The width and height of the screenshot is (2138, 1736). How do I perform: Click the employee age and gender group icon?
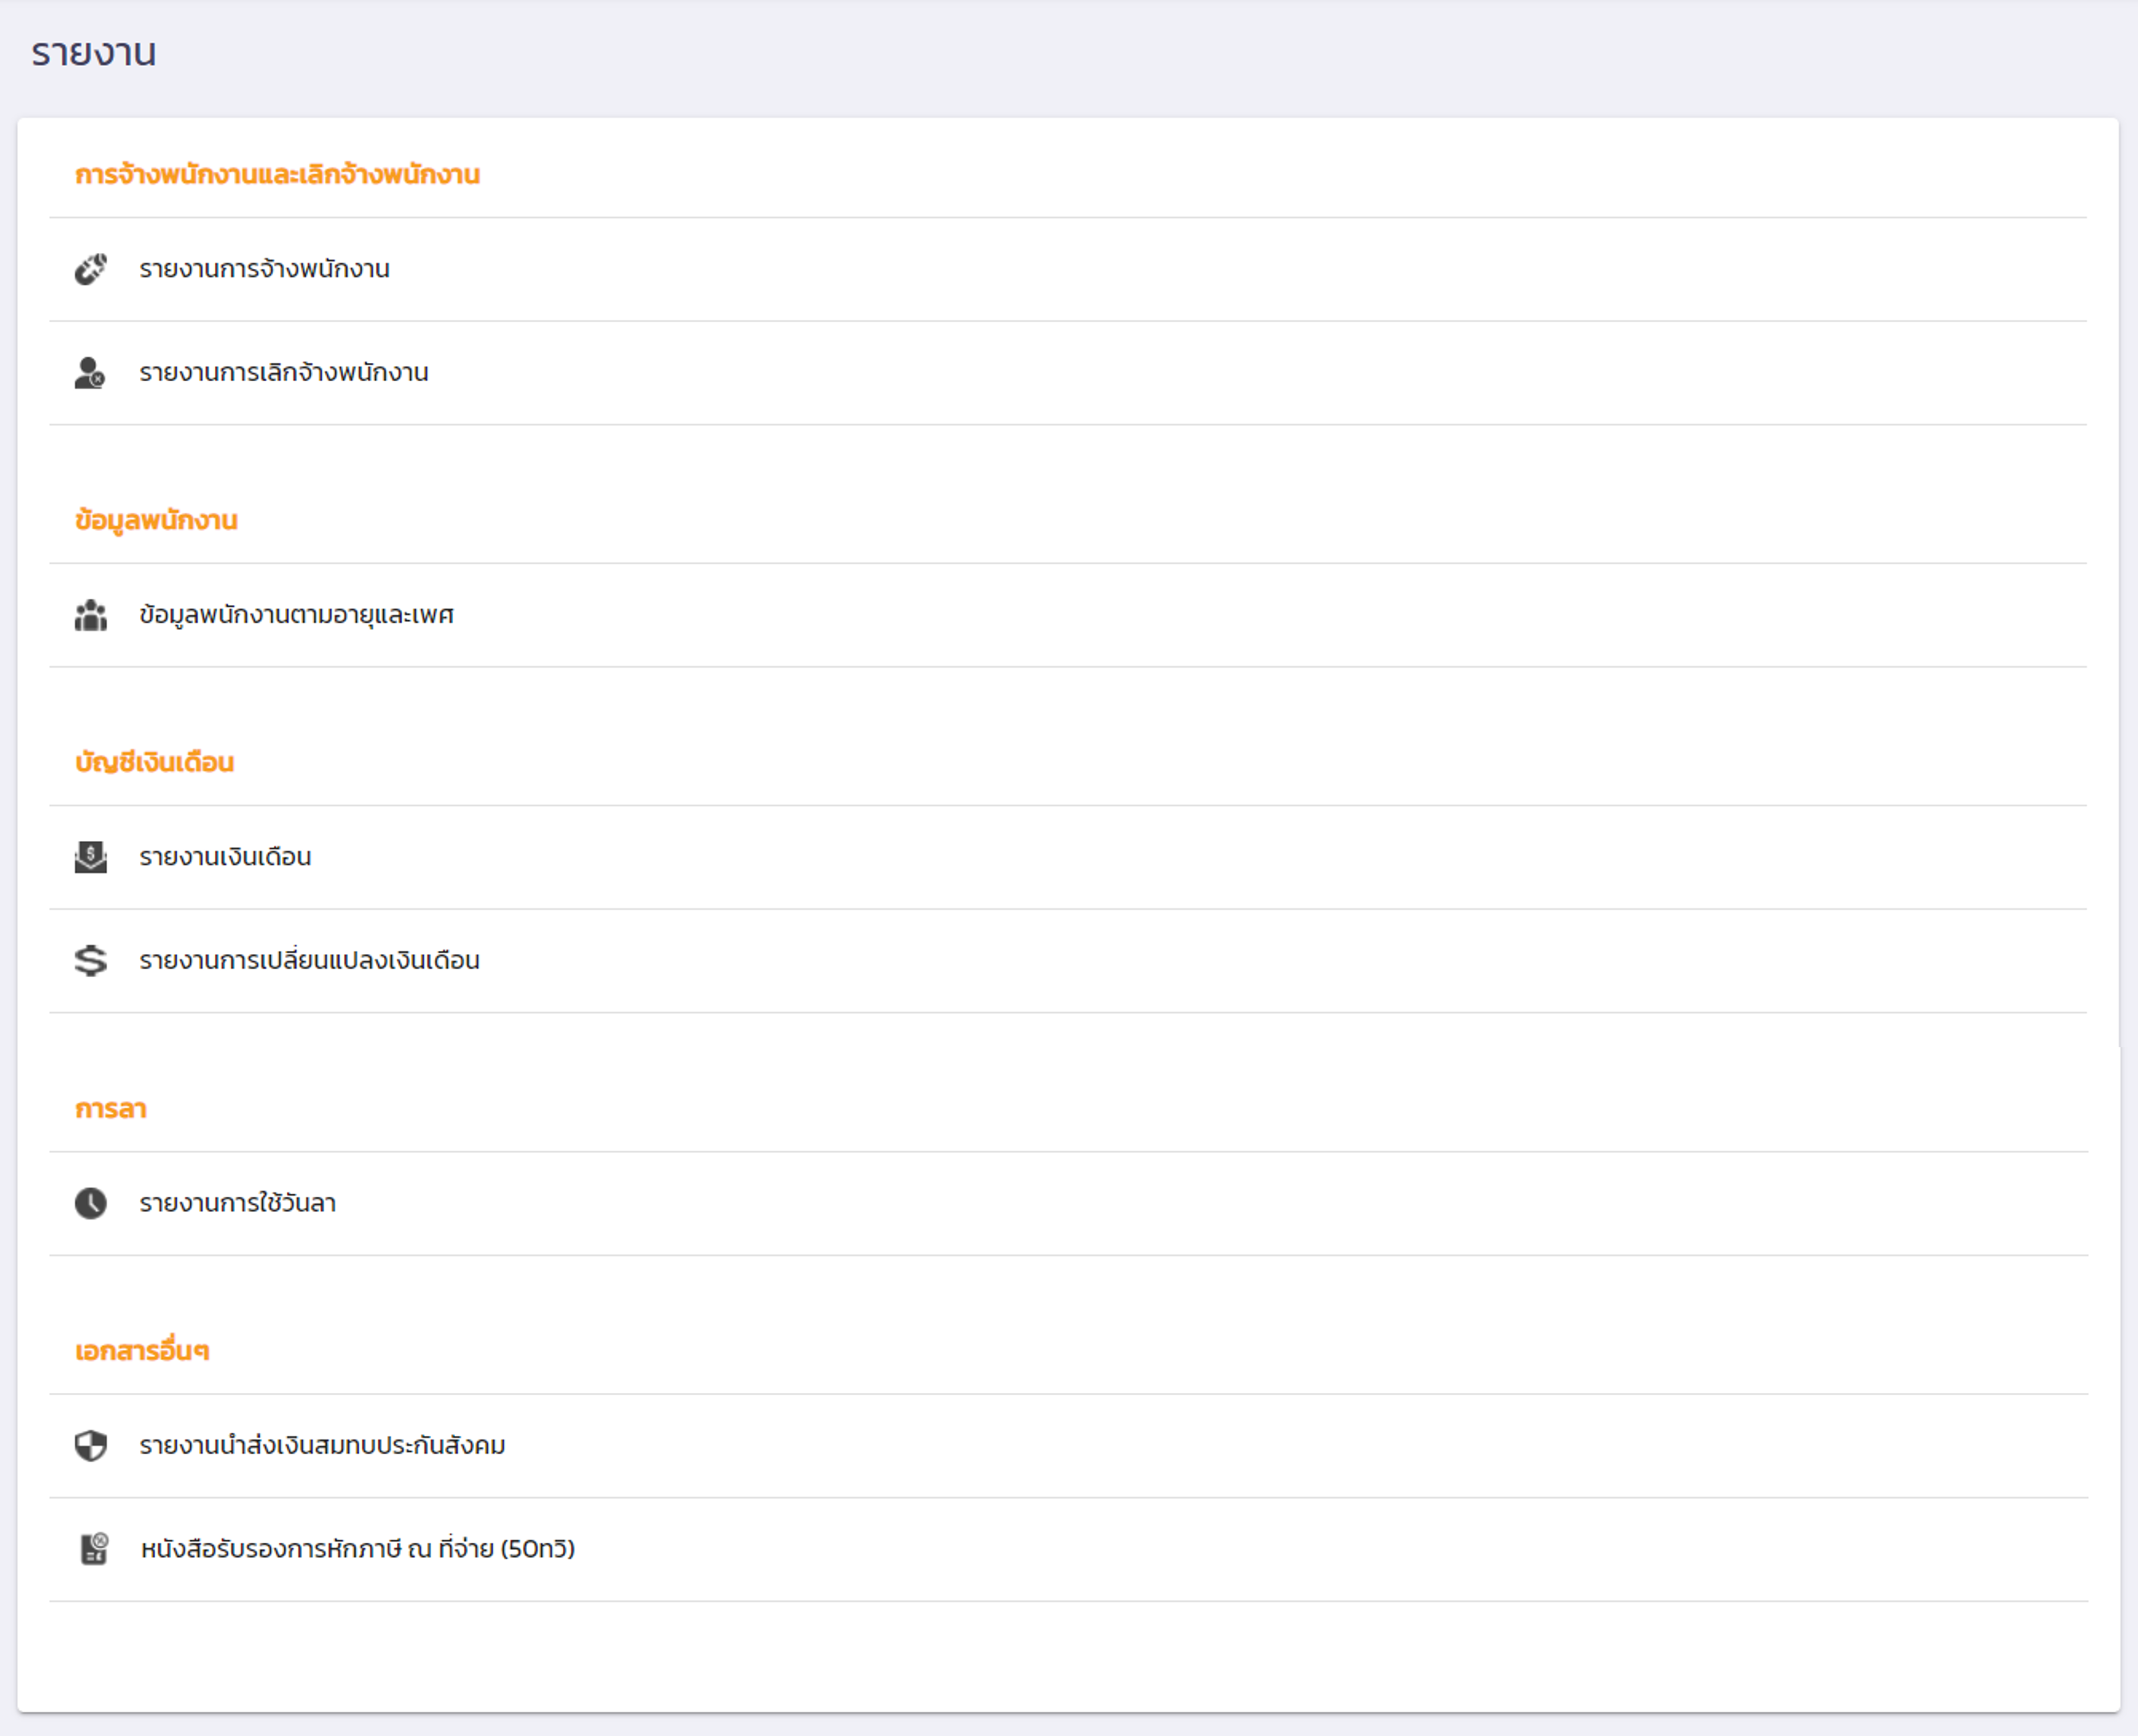point(90,615)
